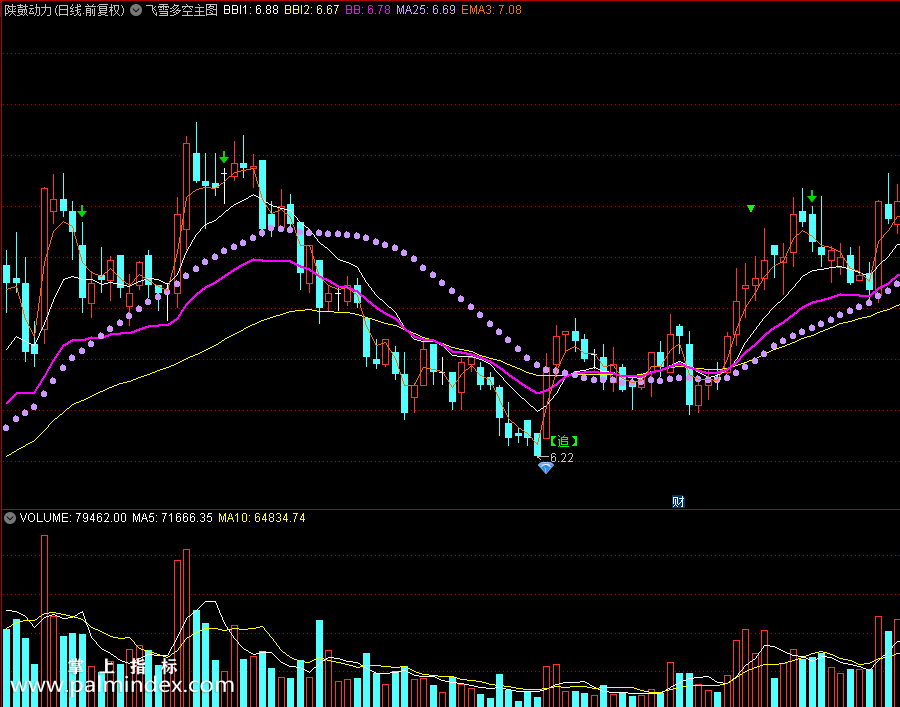Viewport: 900px width, 707px height.
Task: Click the 财 finance marker icon
Action: coord(678,502)
